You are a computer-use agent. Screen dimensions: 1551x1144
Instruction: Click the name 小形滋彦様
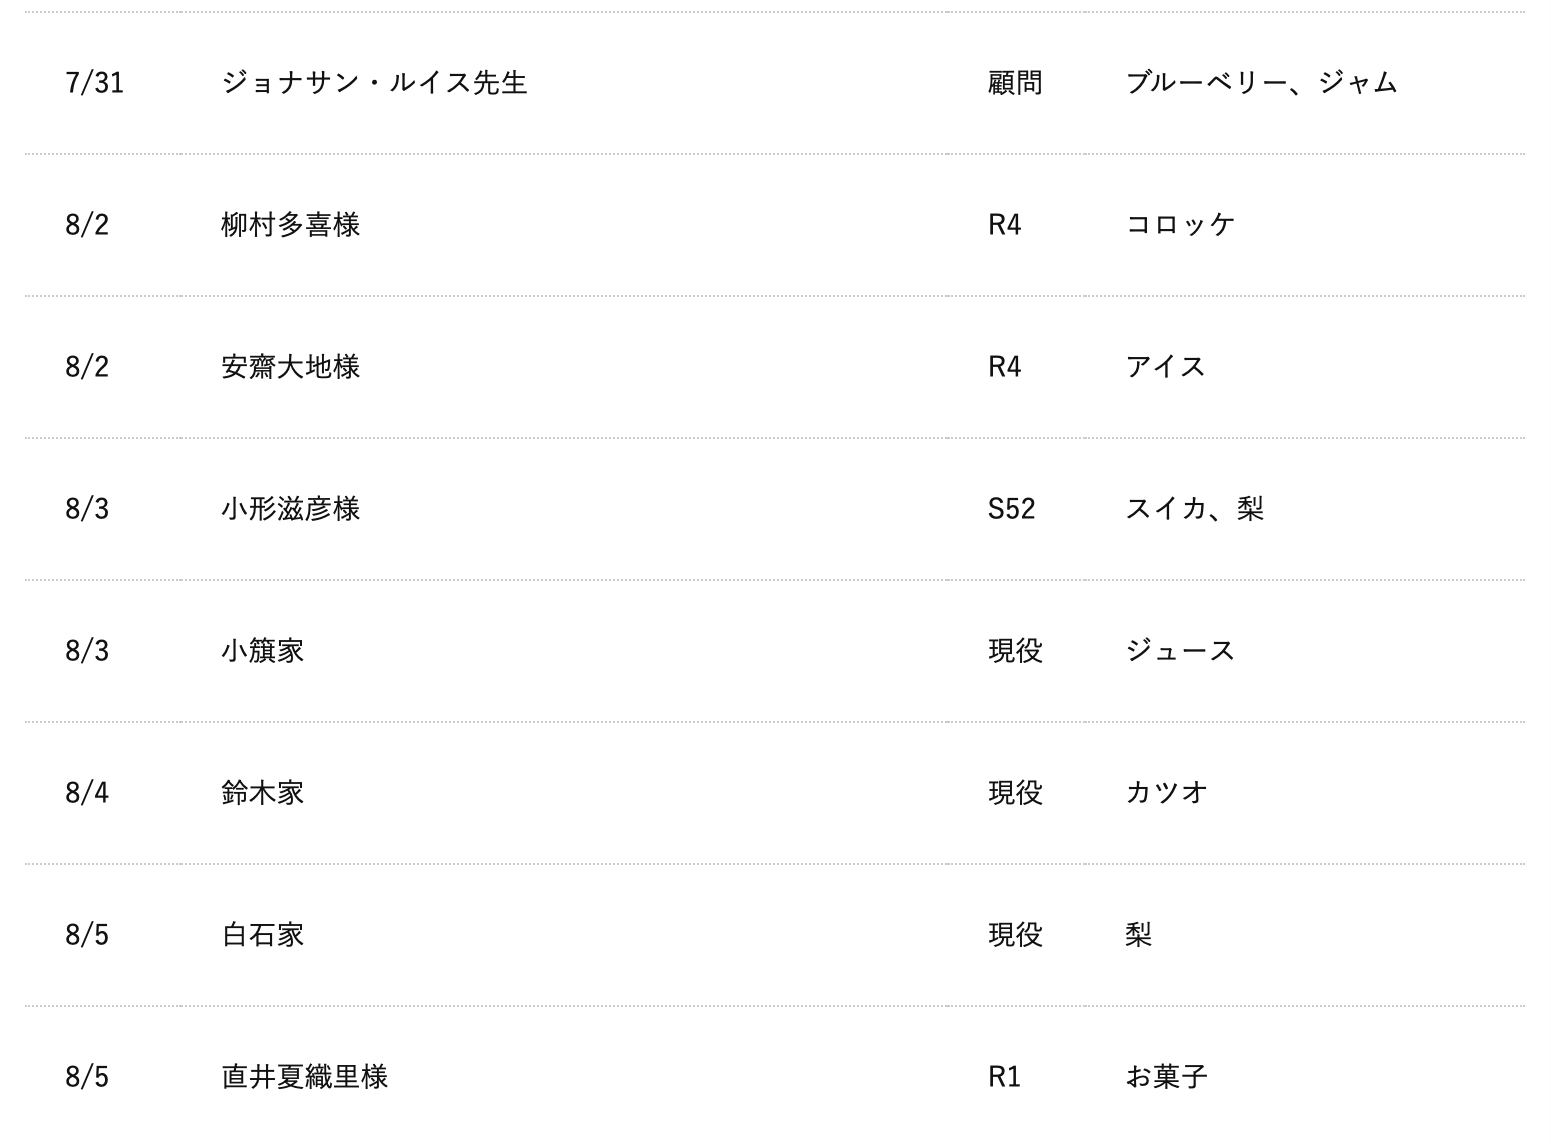click(290, 509)
